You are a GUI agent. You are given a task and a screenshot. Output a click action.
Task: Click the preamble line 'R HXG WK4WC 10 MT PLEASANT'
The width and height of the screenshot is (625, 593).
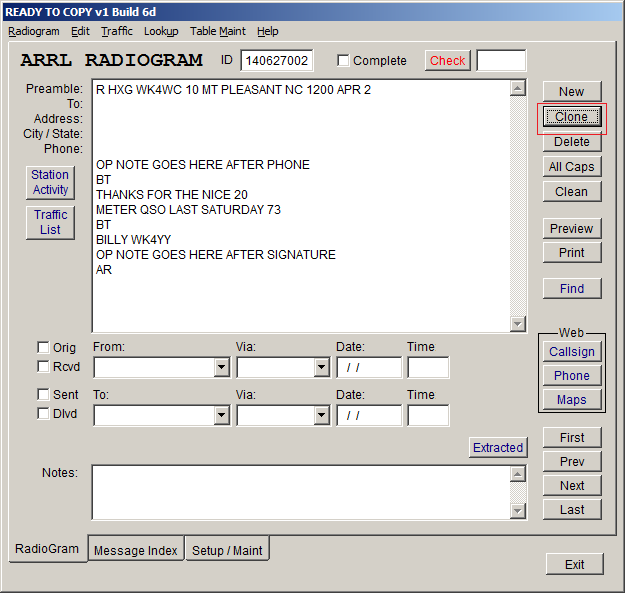tap(233, 90)
